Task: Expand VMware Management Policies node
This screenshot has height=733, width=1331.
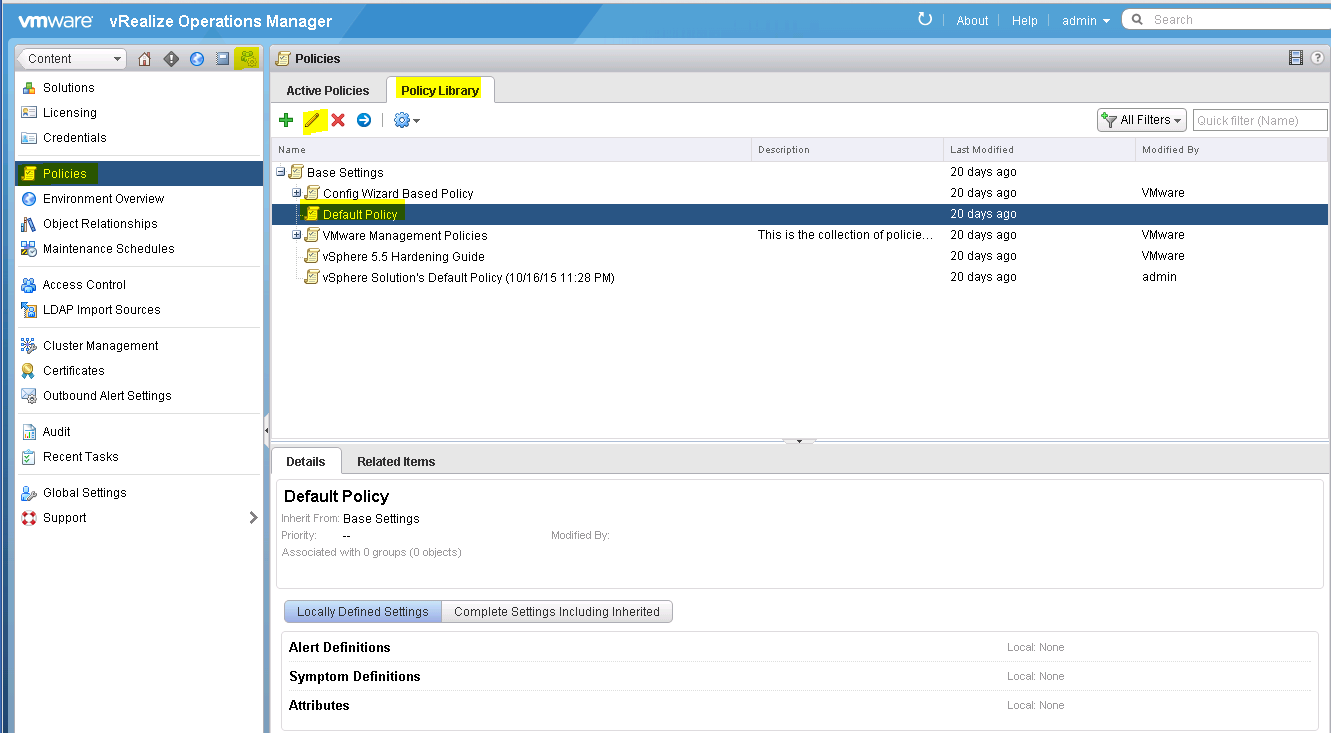Action: click(297, 235)
